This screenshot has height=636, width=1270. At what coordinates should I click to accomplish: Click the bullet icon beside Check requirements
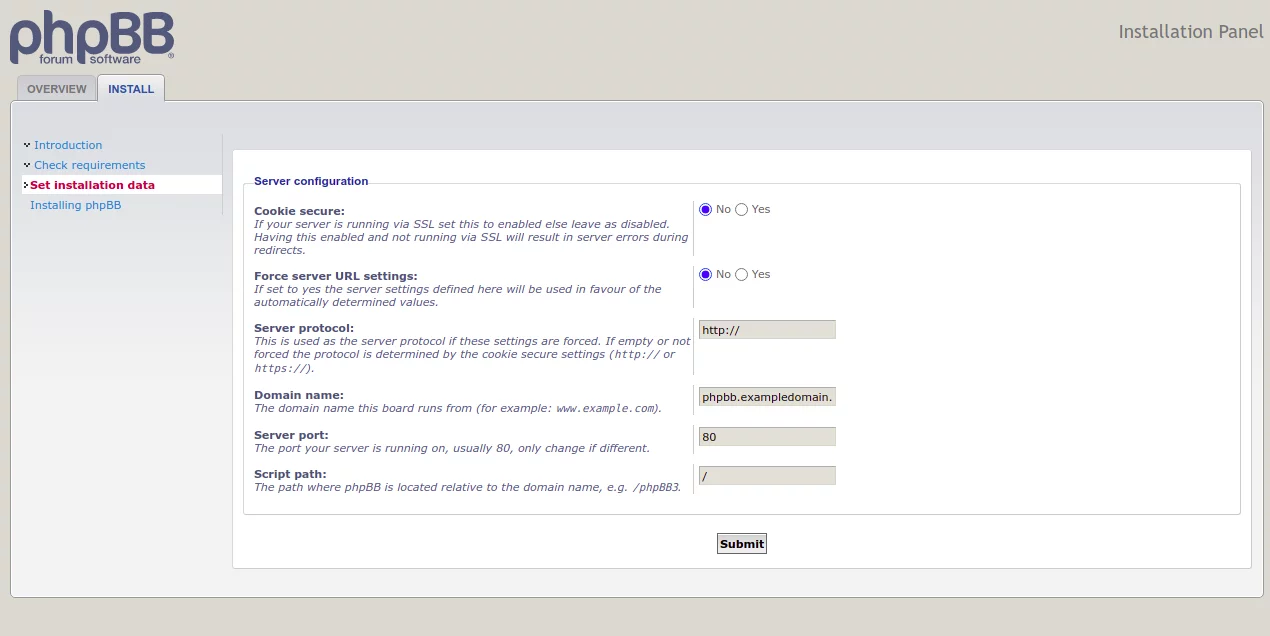coord(27,165)
